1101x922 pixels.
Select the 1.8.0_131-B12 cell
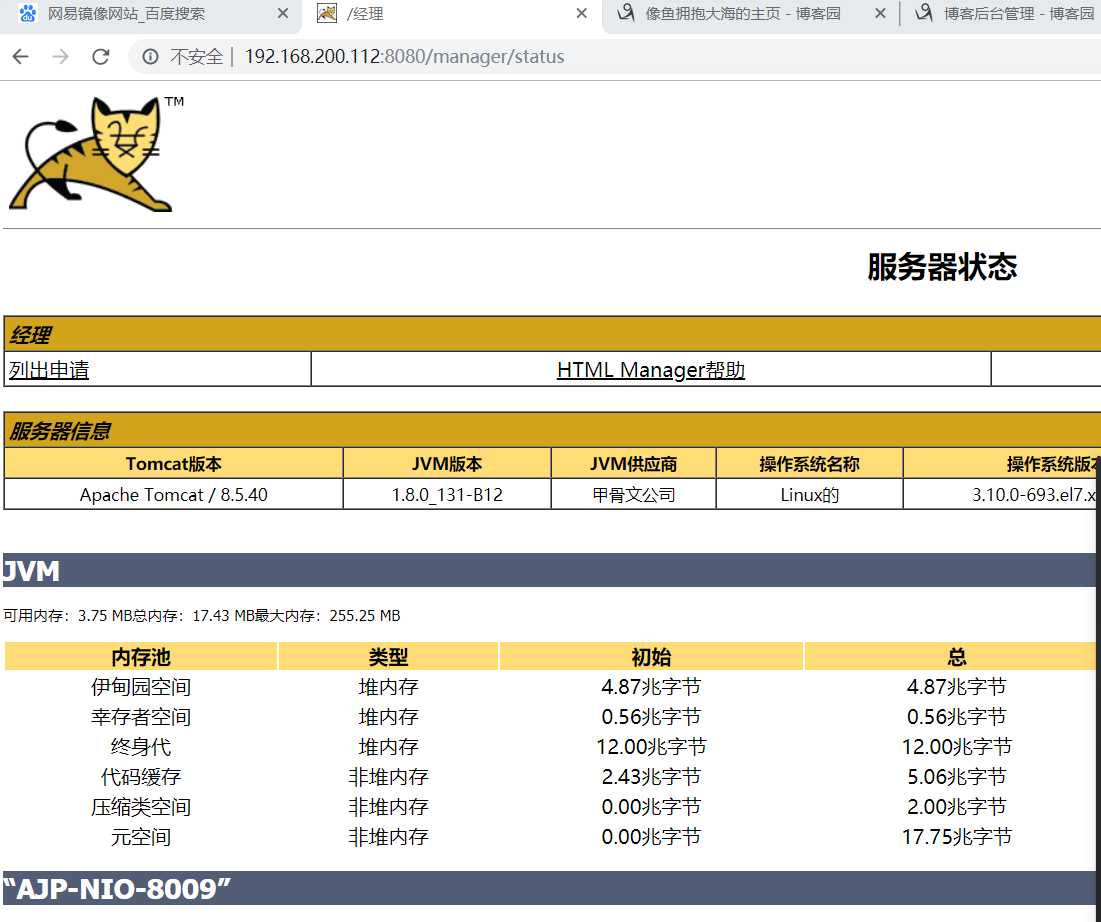pos(447,494)
